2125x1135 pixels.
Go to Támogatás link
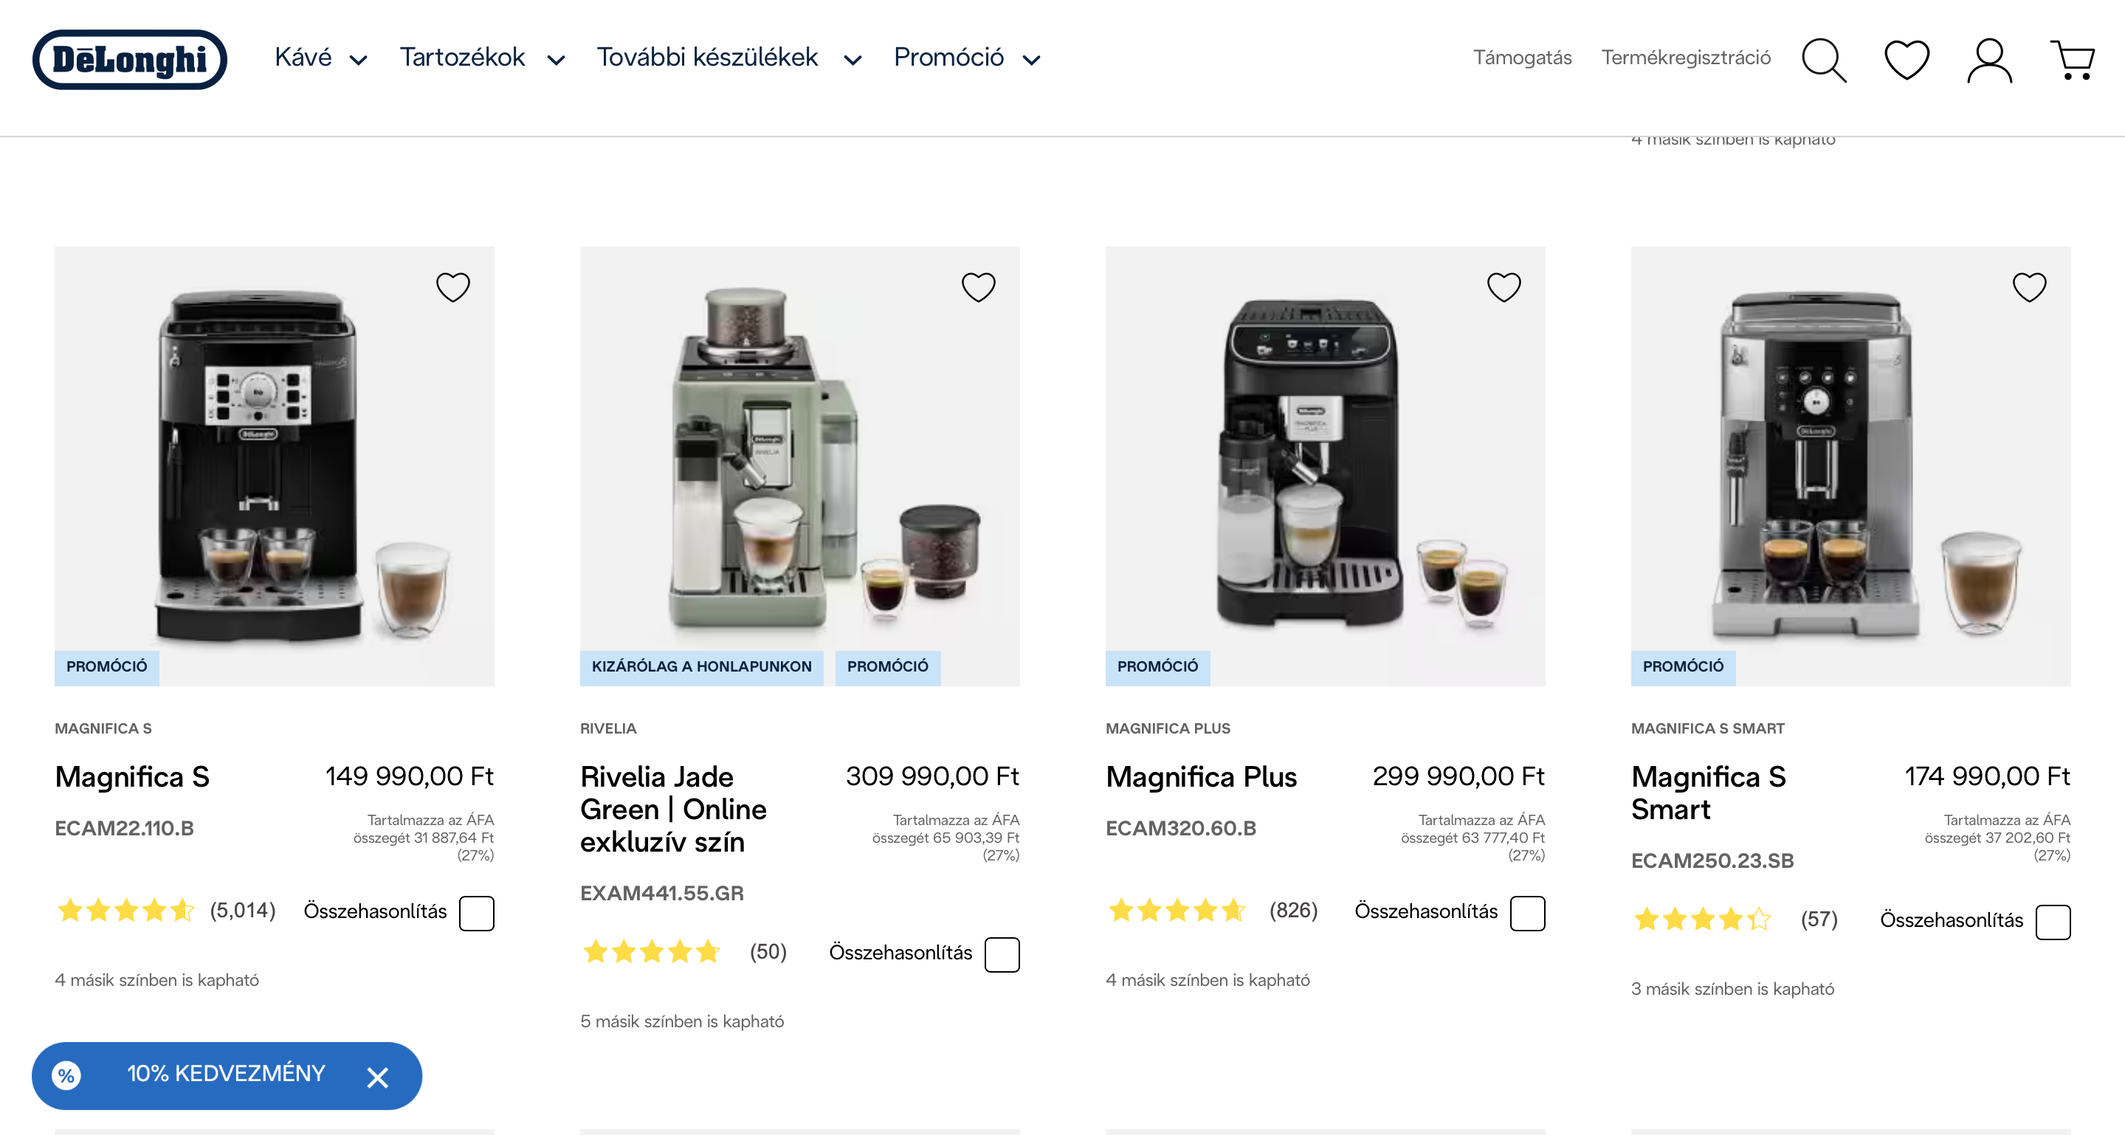pyautogui.click(x=1522, y=58)
